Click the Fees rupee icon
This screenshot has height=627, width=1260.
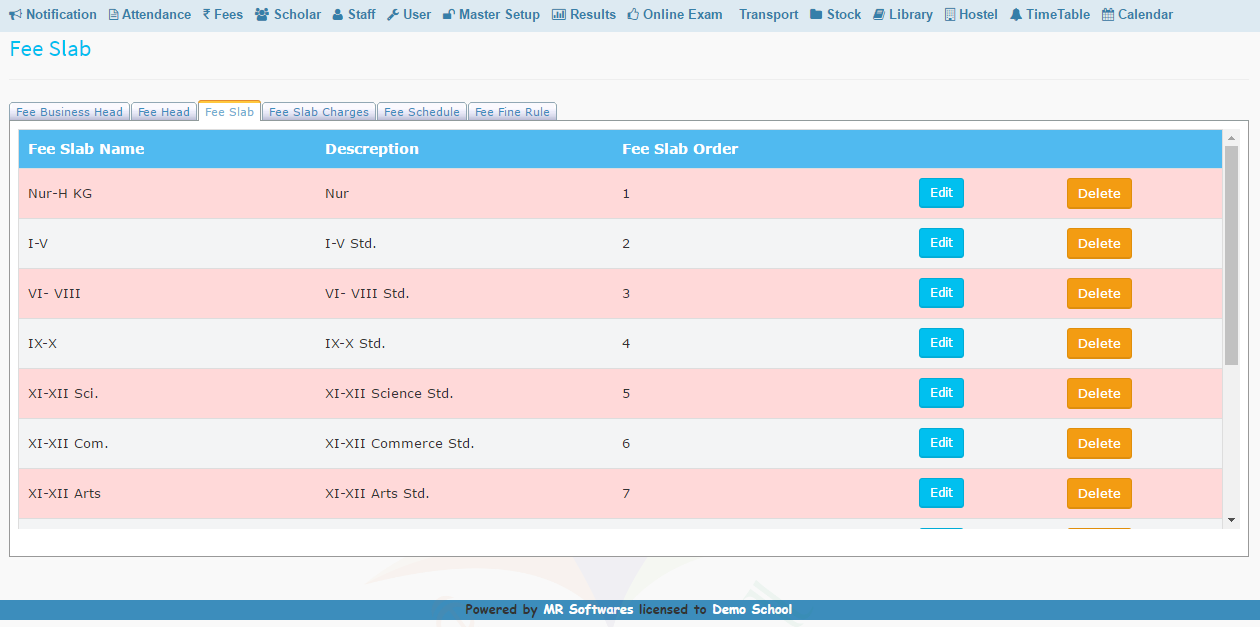206,15
